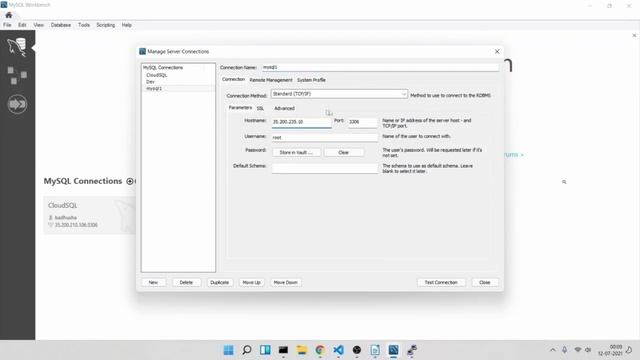Open the CloudSQL connection tile
Image resolution: width=640 pixels, height=360 pixels.
click(90, 215)
